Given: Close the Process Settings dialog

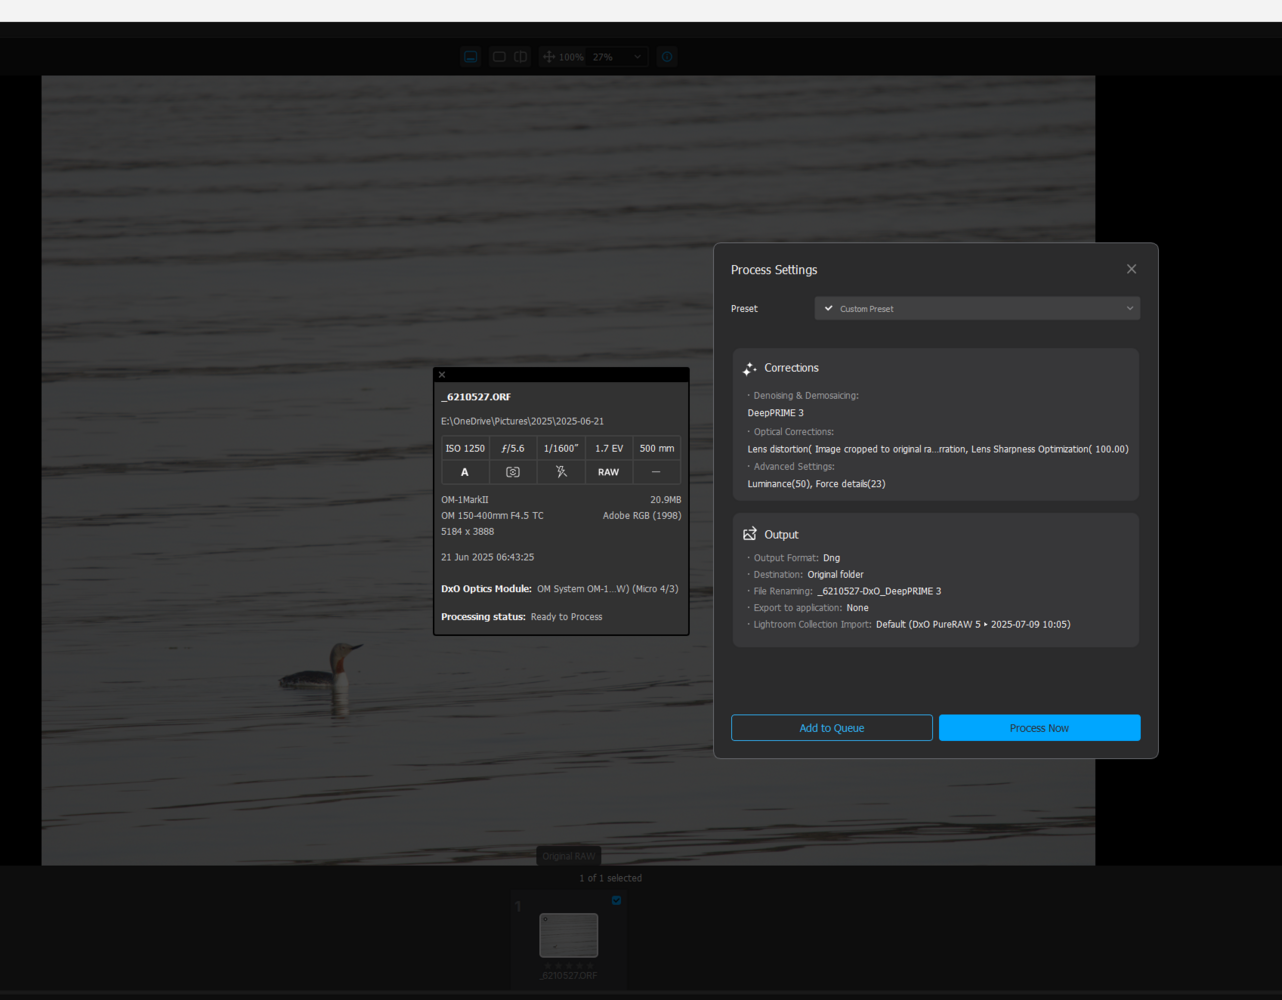Looking at the screenshot, I should pyautogui.click(x=1131, y=269).
